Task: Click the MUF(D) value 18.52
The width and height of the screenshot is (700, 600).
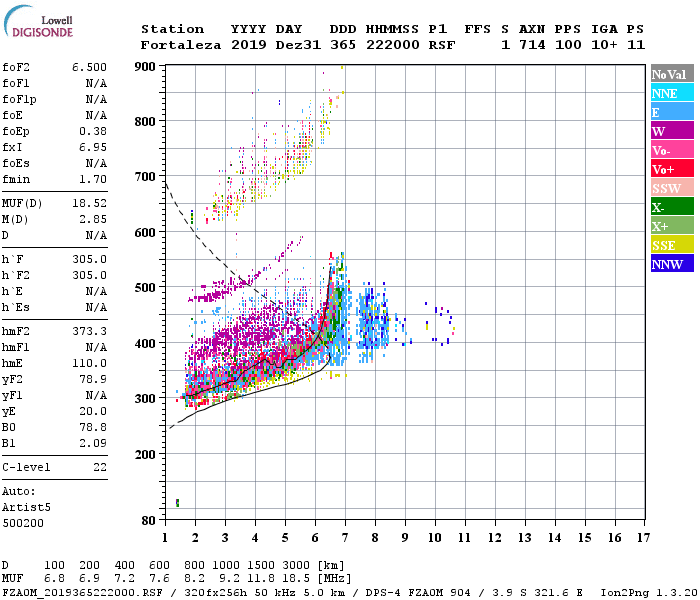Action: coord(89,203)
